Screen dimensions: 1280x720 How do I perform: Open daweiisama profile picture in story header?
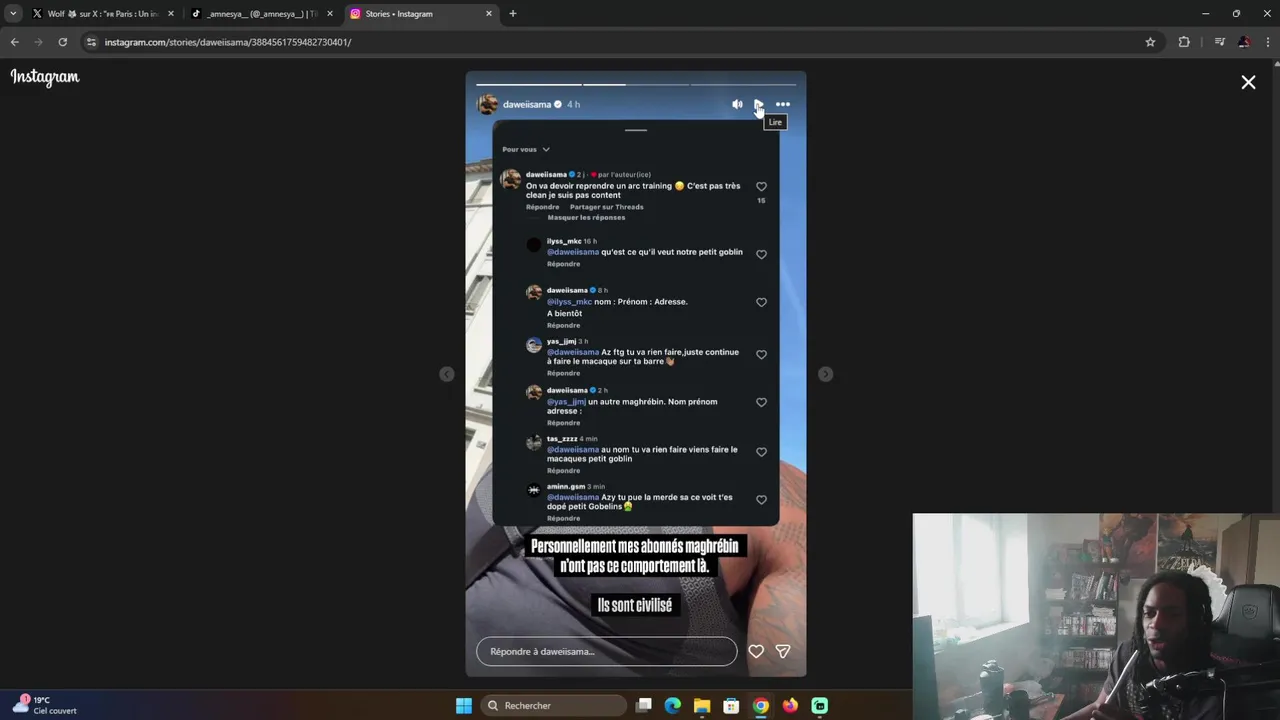coord(488,104)
